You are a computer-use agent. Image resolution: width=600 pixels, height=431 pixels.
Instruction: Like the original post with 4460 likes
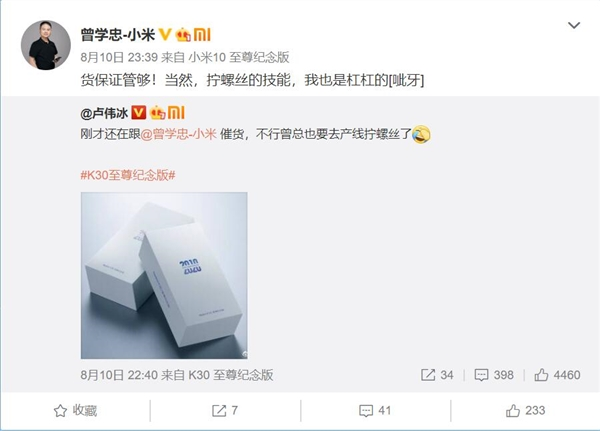[x=558, y=375]
